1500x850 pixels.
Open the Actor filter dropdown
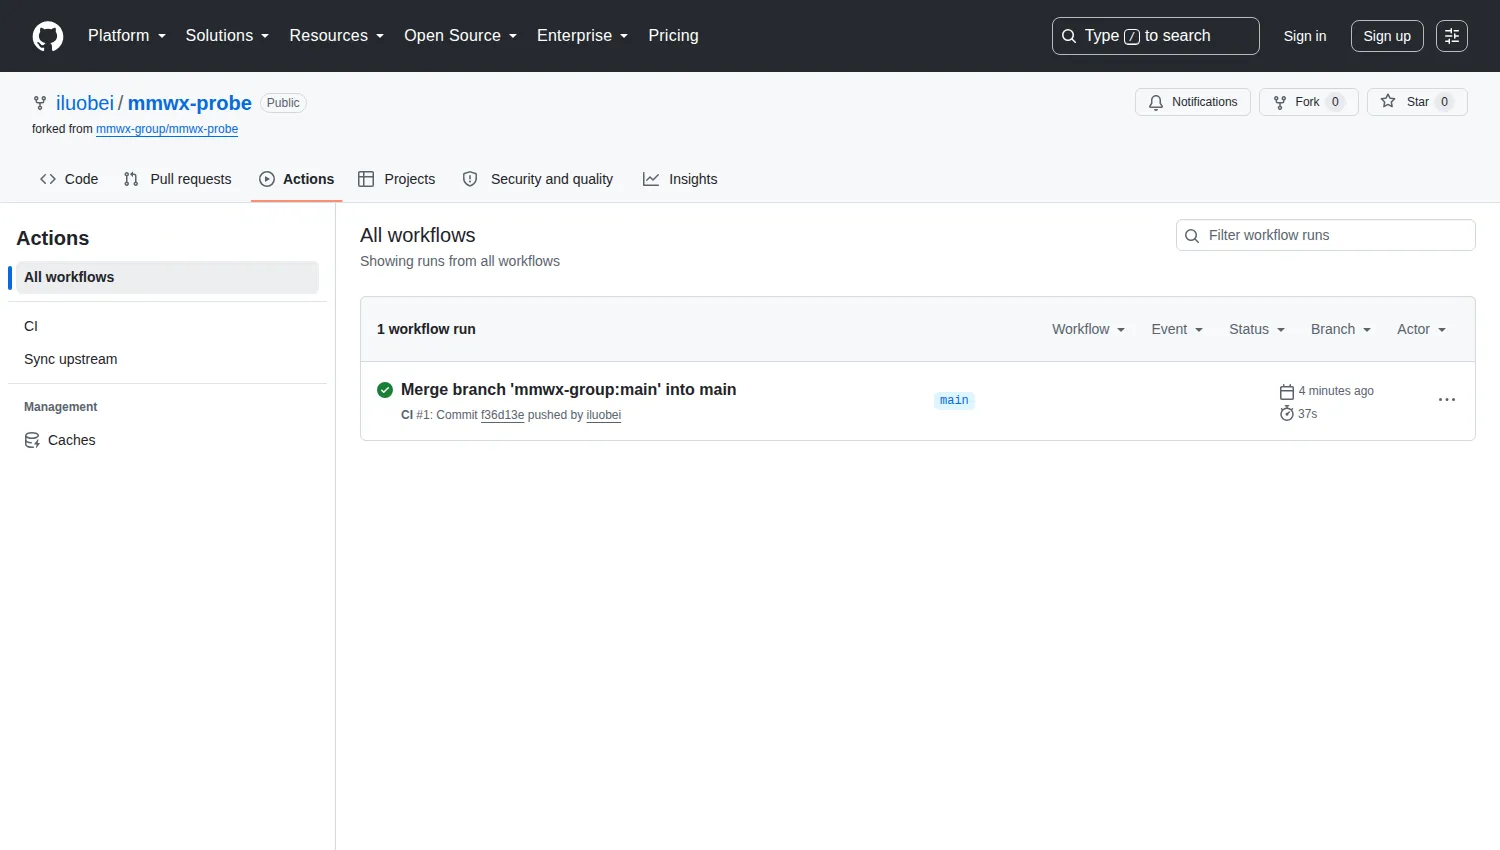(1421, 329)
